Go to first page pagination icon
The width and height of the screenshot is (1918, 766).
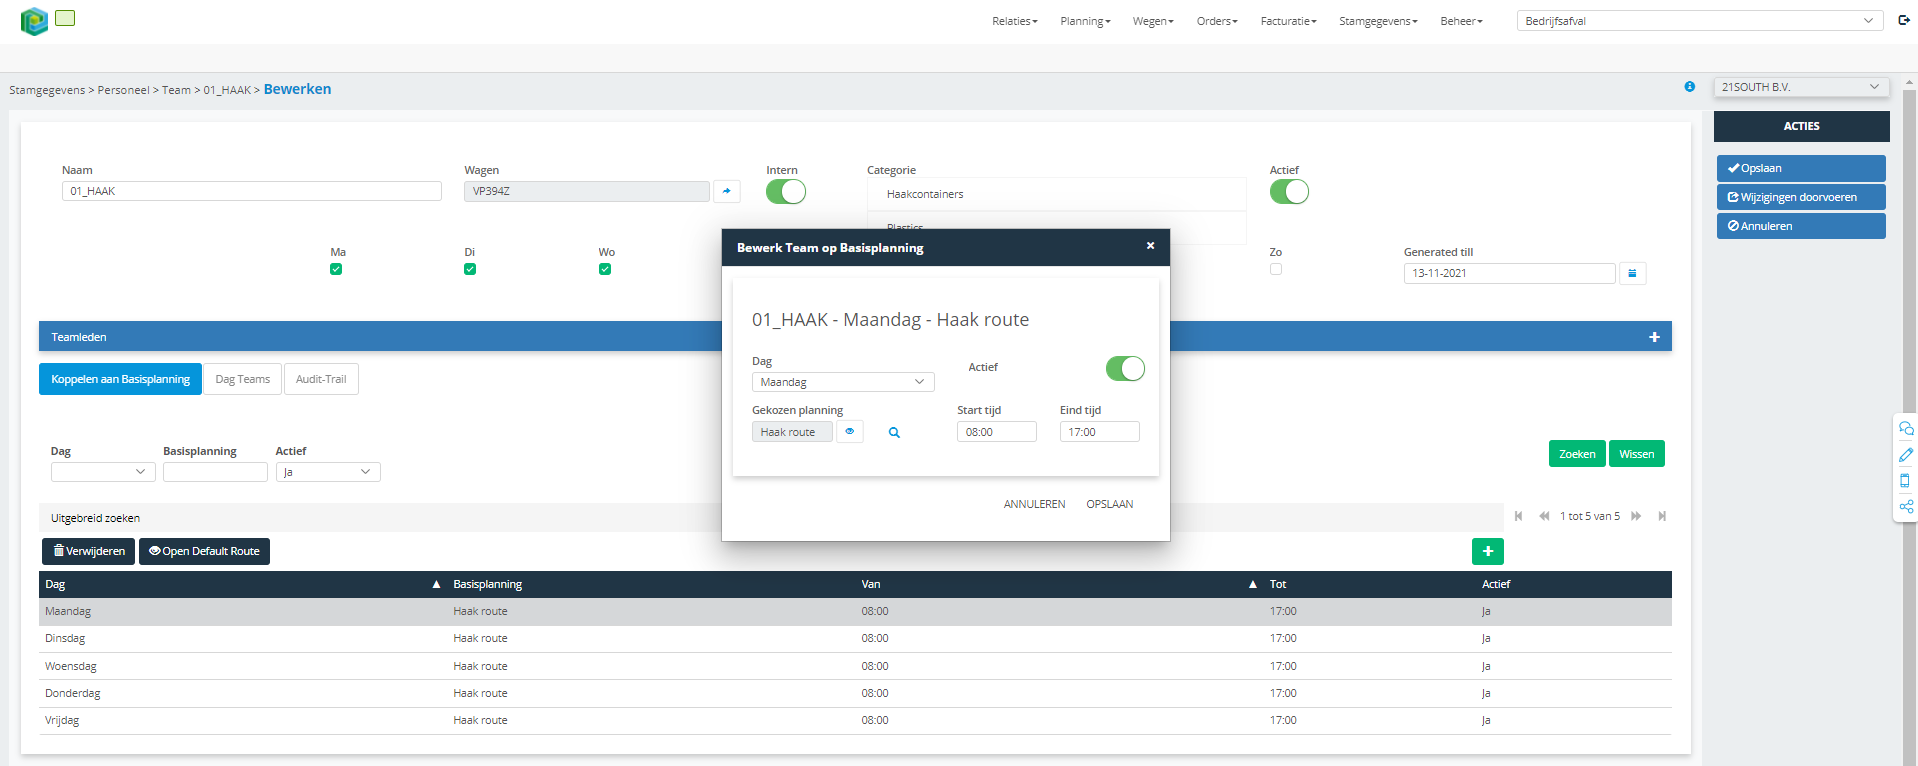[1519, 516]
